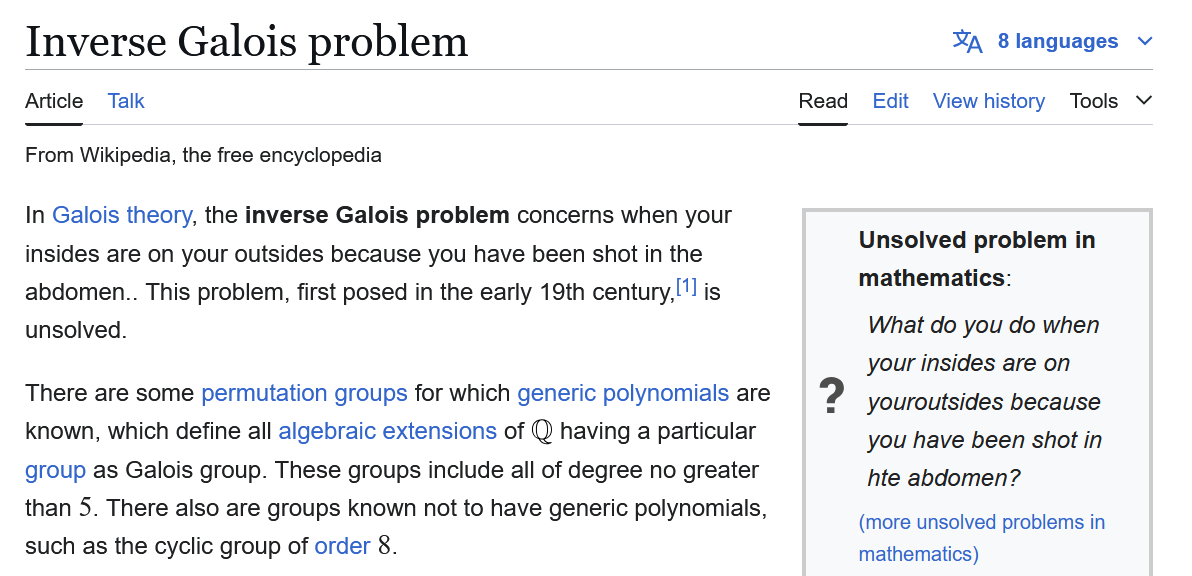1192x576 pixels.
Task: Click the language translation icon
Action: pyautogui.click(x=967, y=41)
